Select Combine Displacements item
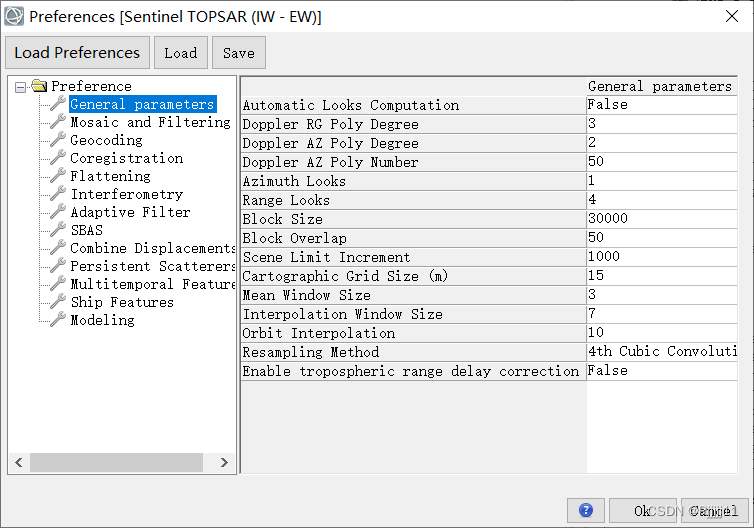The image size is (754, 528). tap(152, 248)
